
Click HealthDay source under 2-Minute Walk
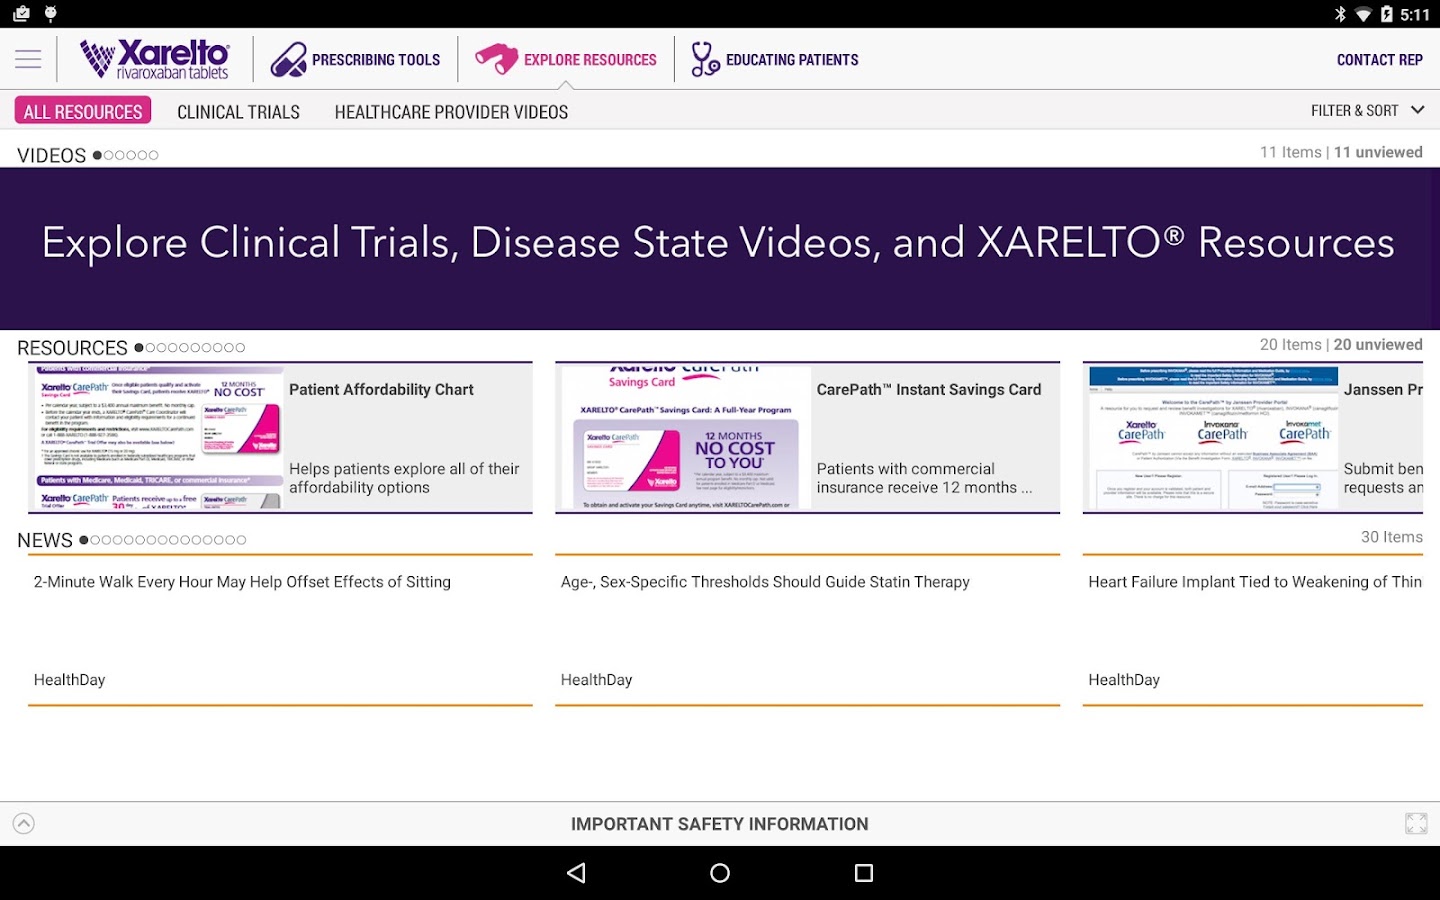pyautogui.click(x=69, y=680)
